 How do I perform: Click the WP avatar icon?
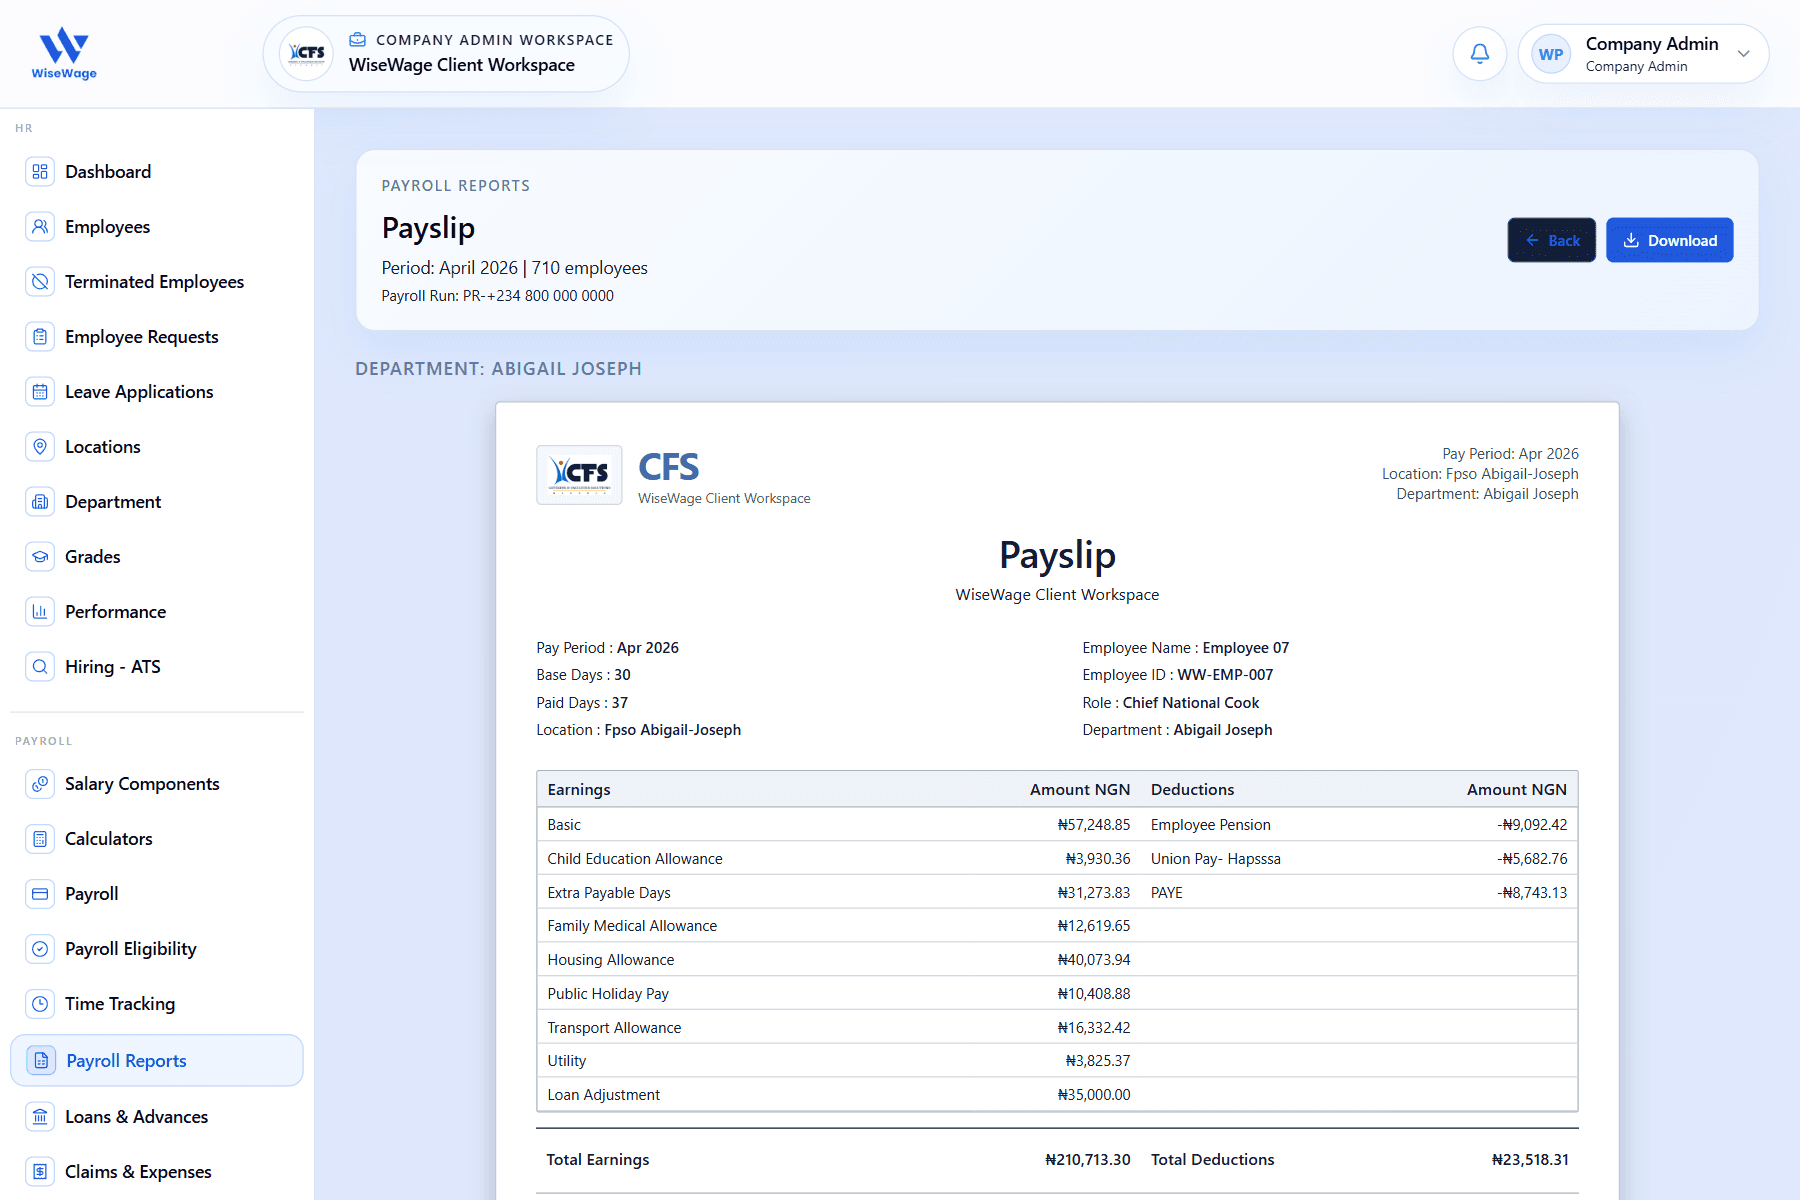[x=1551, y=54]
